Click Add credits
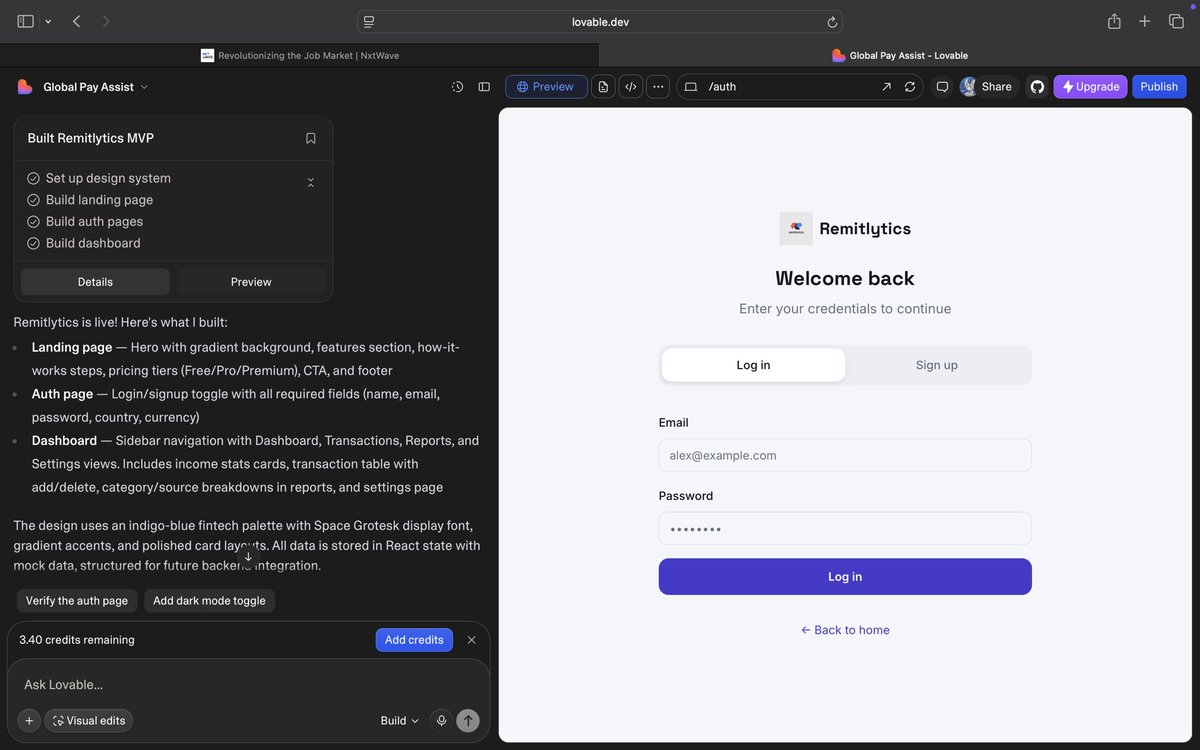The image size is (1200, 750). point(414,640)
